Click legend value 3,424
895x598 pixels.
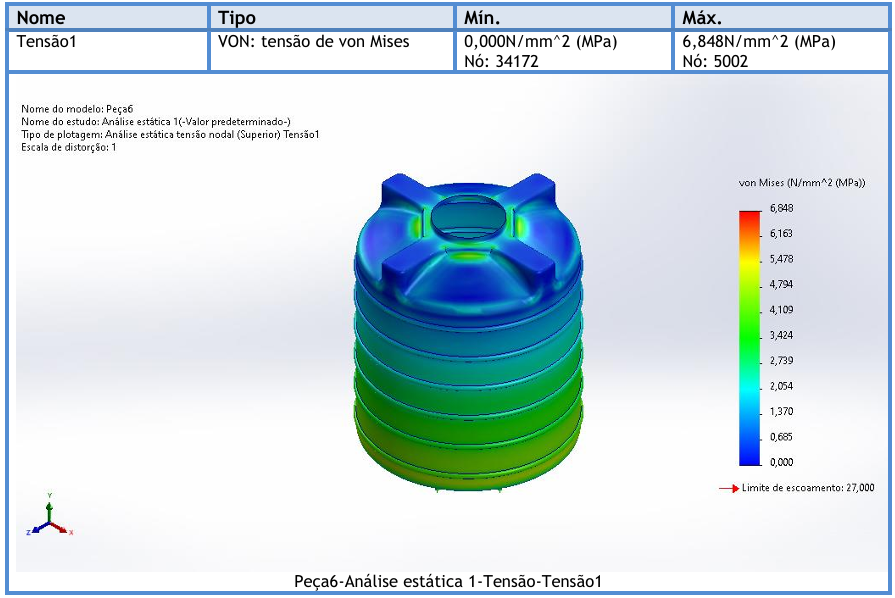point(781,335)
